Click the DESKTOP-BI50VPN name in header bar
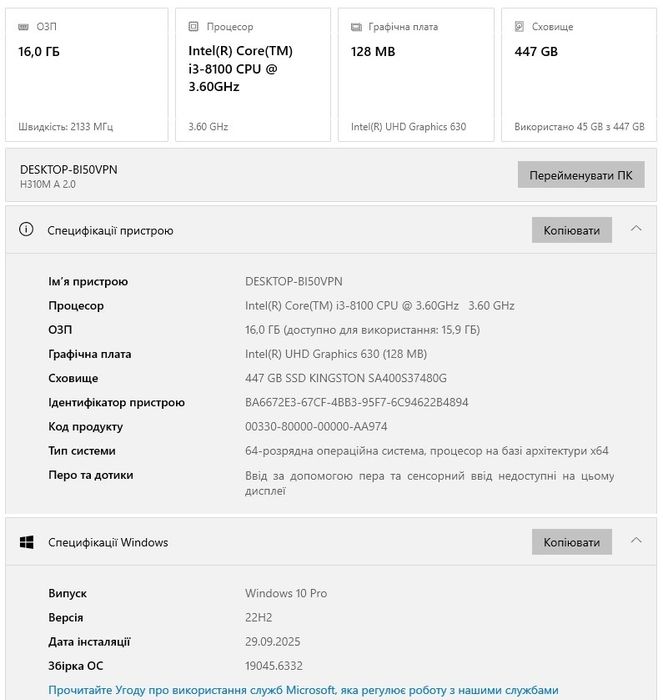Screen dimensions: 663x700 [x=69, y=170]
